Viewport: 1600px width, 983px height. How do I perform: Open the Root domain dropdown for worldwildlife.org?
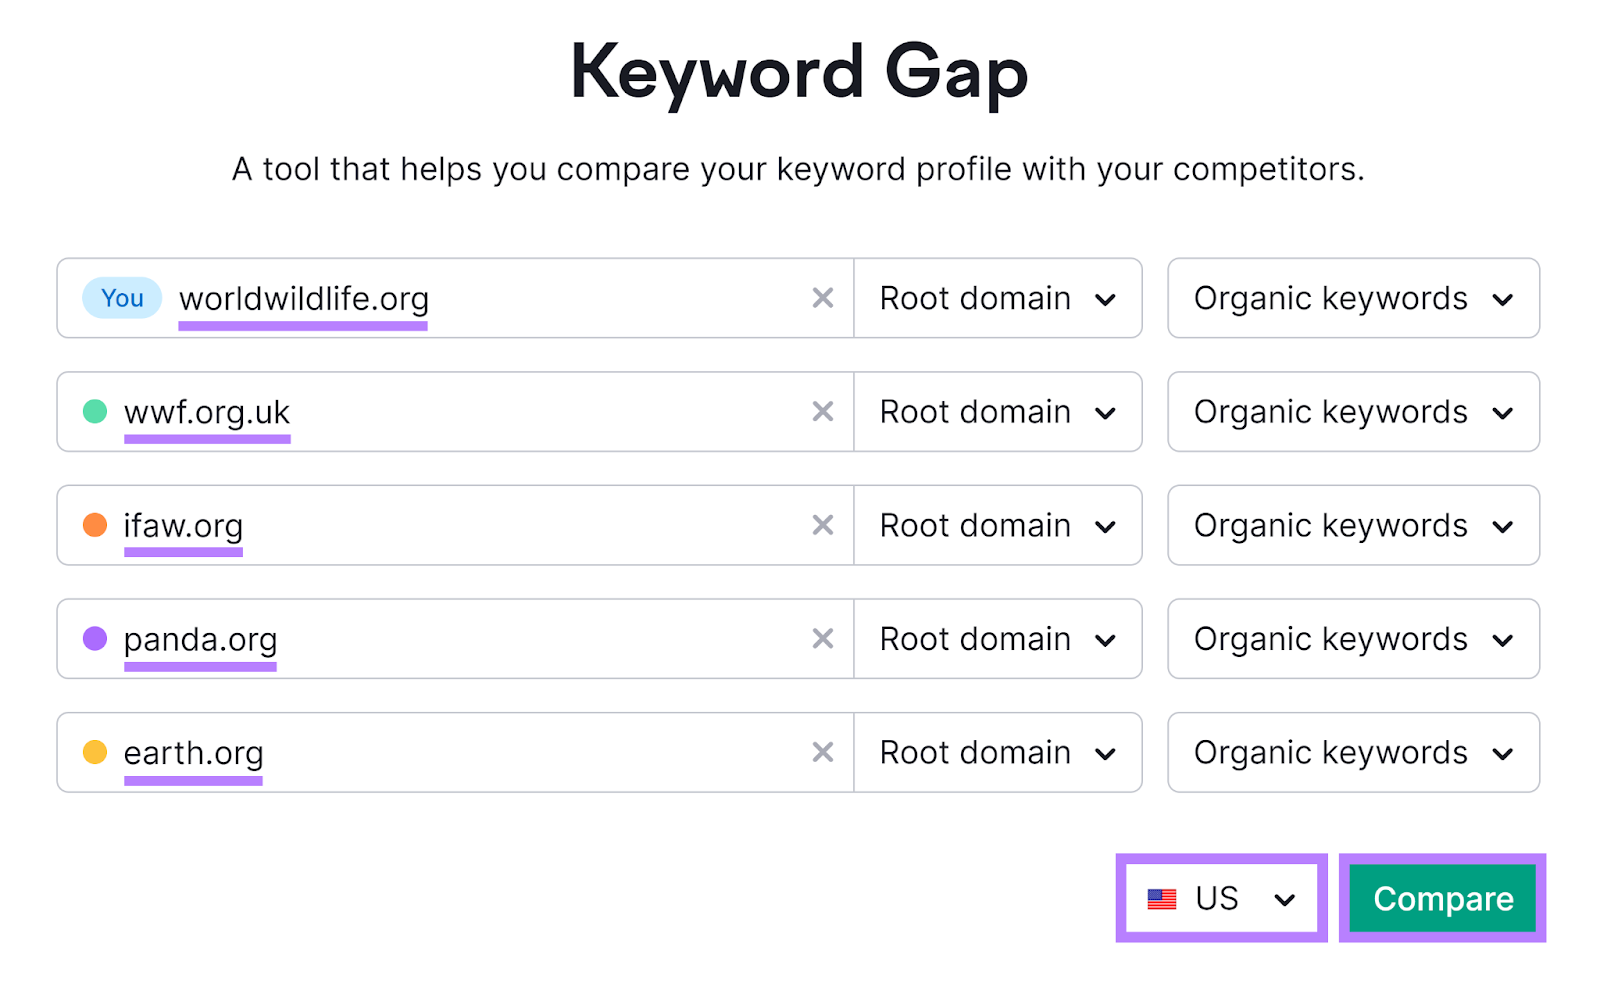997,298
